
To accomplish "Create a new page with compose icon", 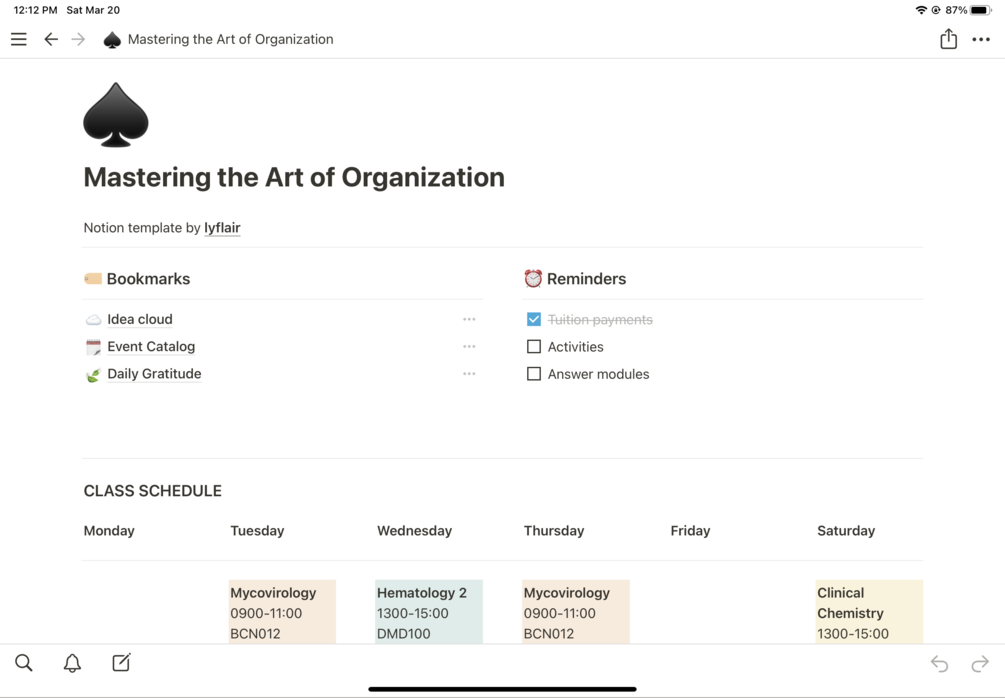I will click(x=121, y=663).
